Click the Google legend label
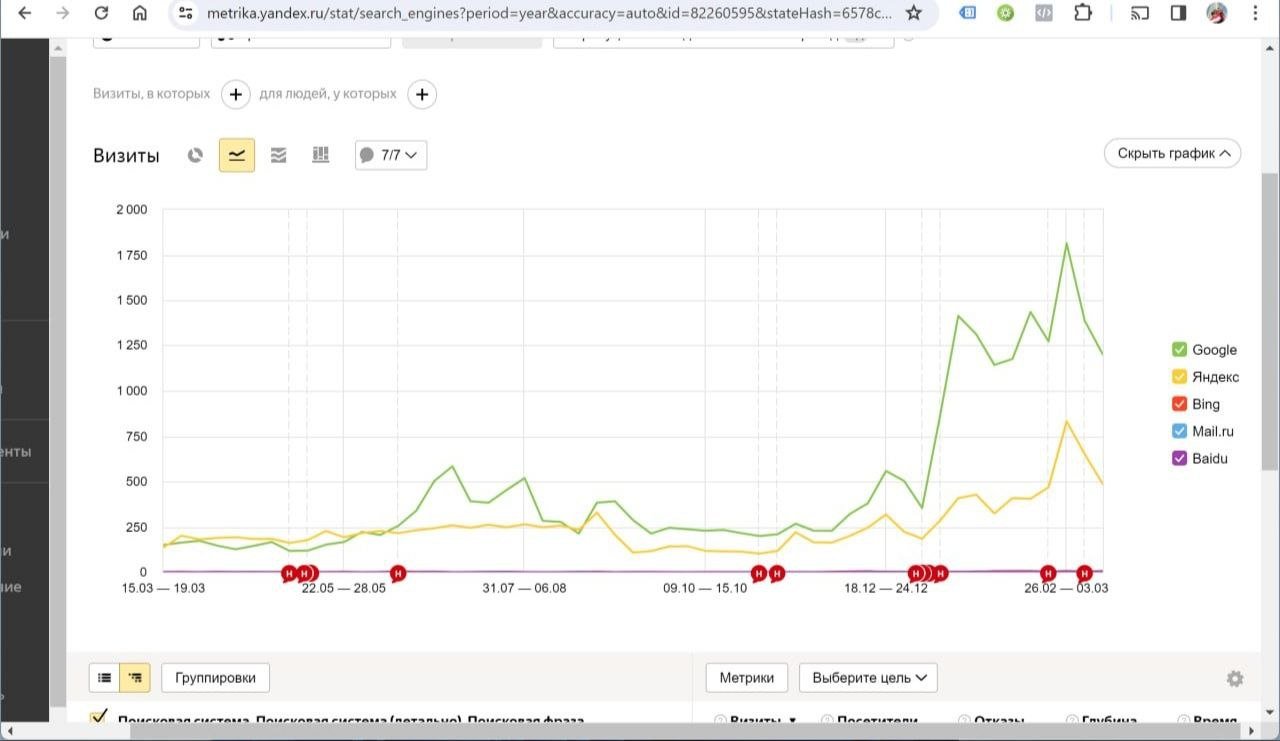 coord(1214,350)
